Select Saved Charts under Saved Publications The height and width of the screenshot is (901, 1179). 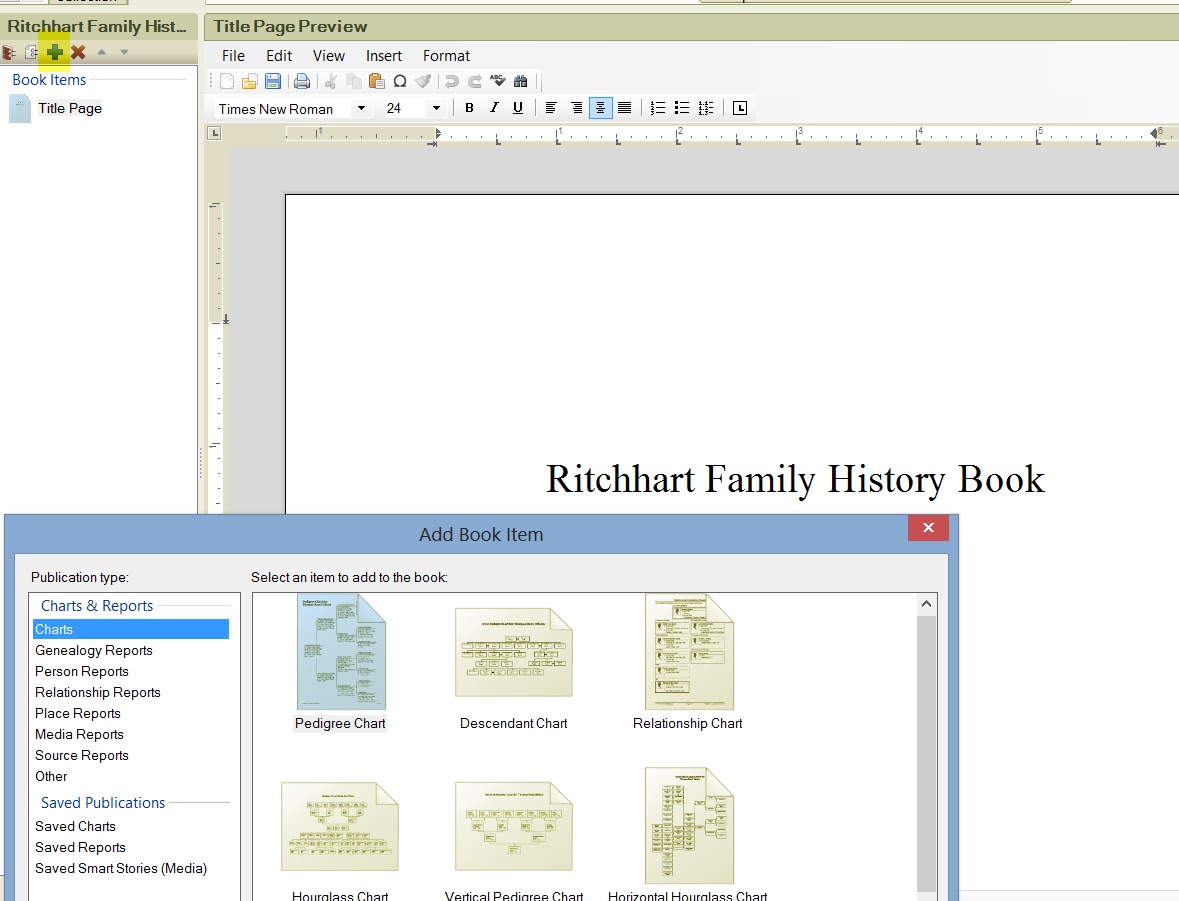pos(75,827)
